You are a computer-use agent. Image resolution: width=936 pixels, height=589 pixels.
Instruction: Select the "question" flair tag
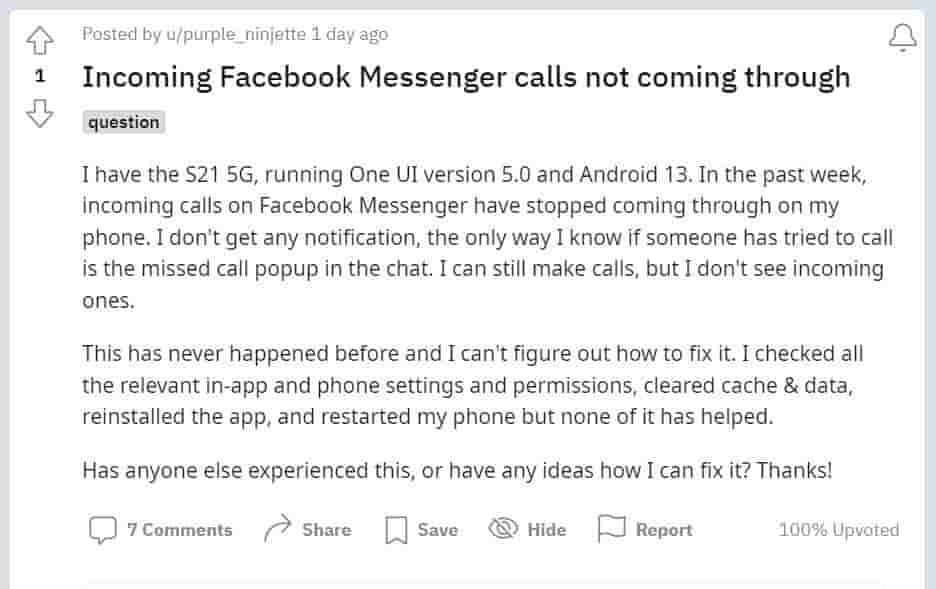click(x=123, y=122)
